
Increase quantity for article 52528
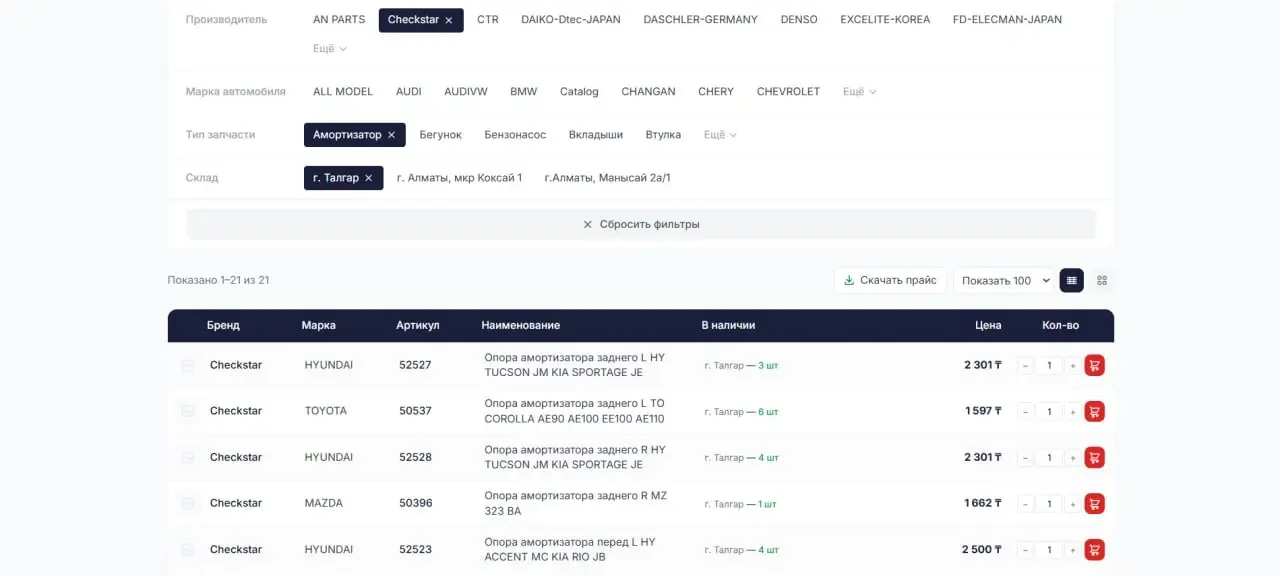point(1073,458)
